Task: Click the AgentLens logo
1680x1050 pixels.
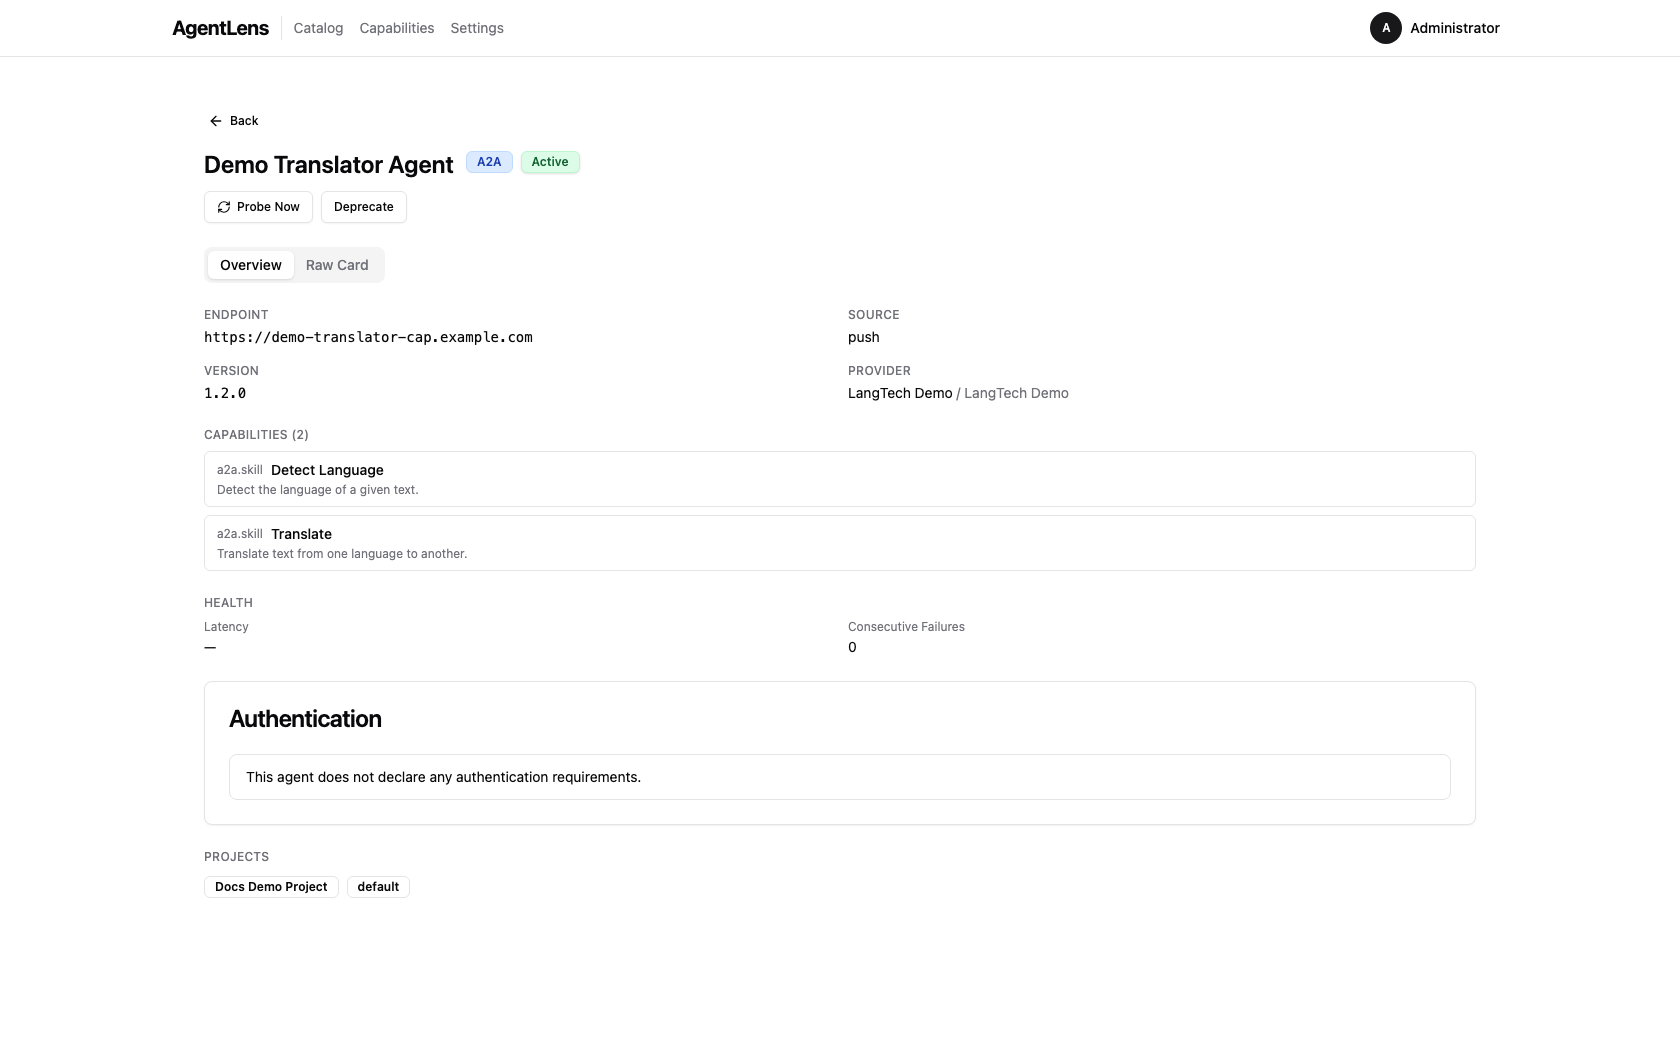Action: pyautogui.click(x=219, y=28)
